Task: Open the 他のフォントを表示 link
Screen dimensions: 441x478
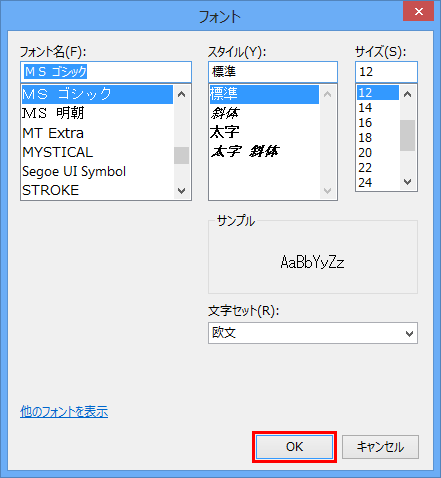Action: (x=64, y=412)
